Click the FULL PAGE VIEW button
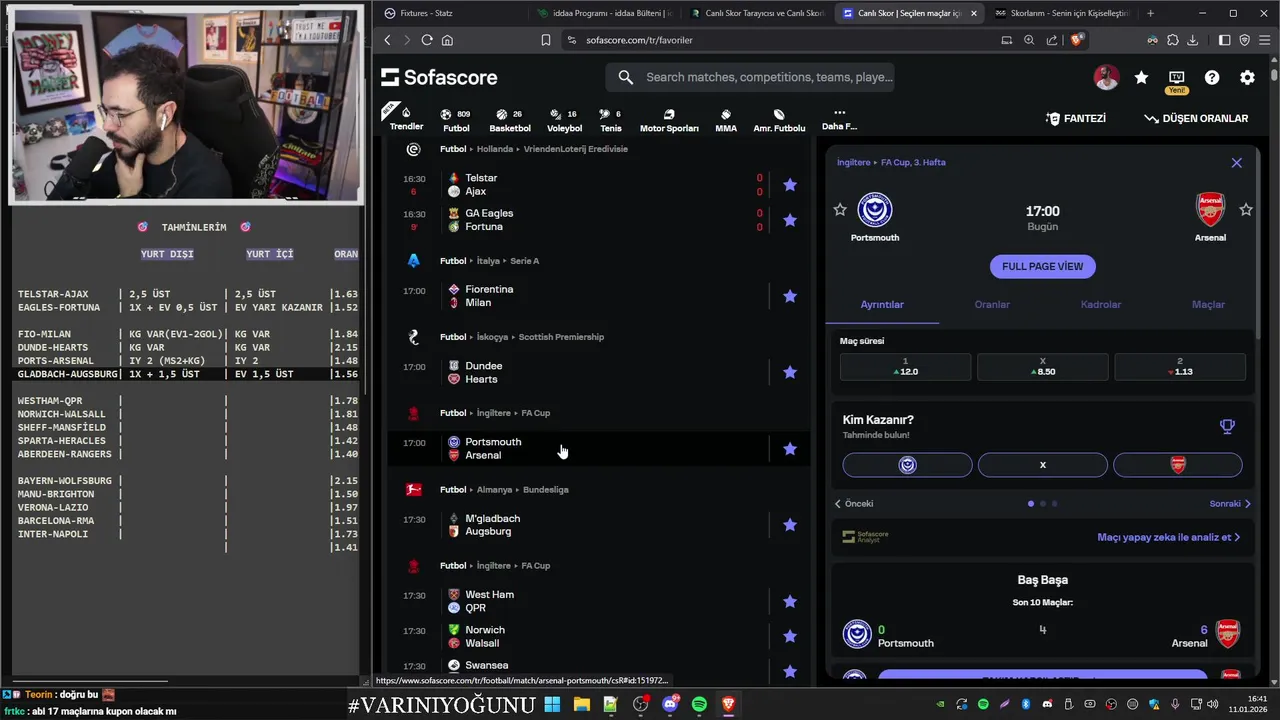The height and width of the screenshot is (720, 1280). click(x=1043, y=266)
